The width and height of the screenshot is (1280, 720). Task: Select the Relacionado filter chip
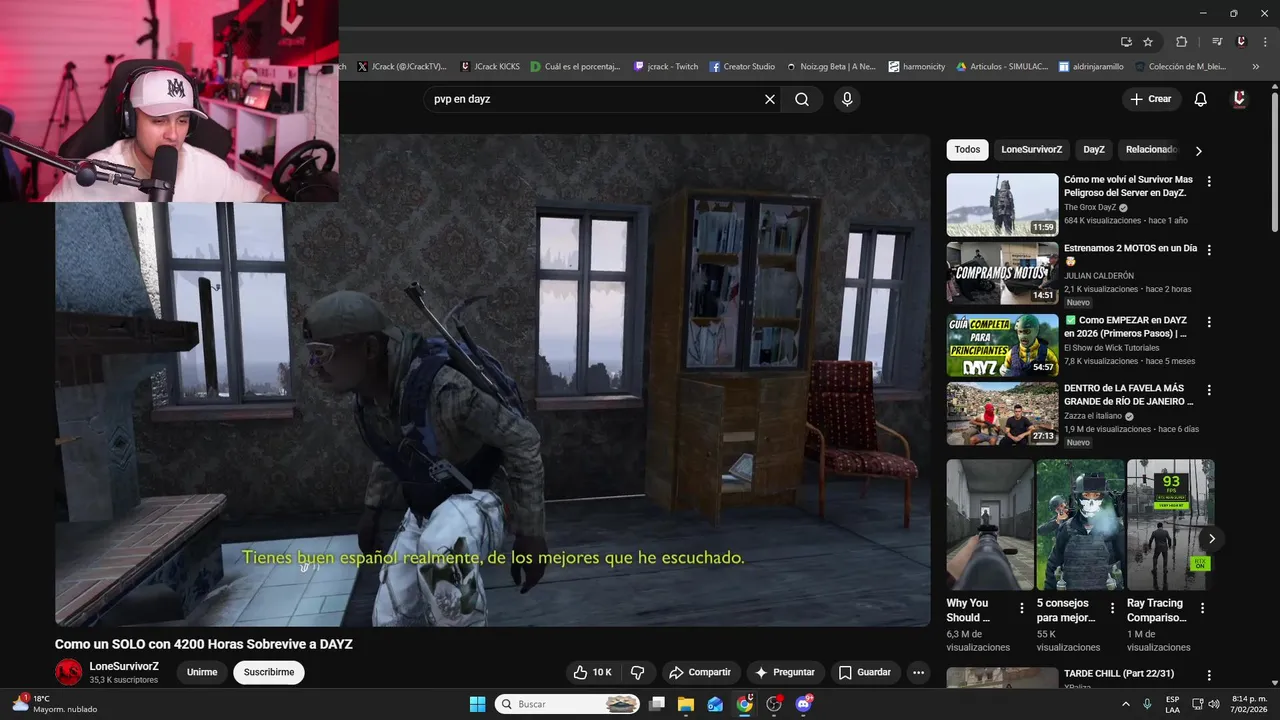(x=1150, y=150)
